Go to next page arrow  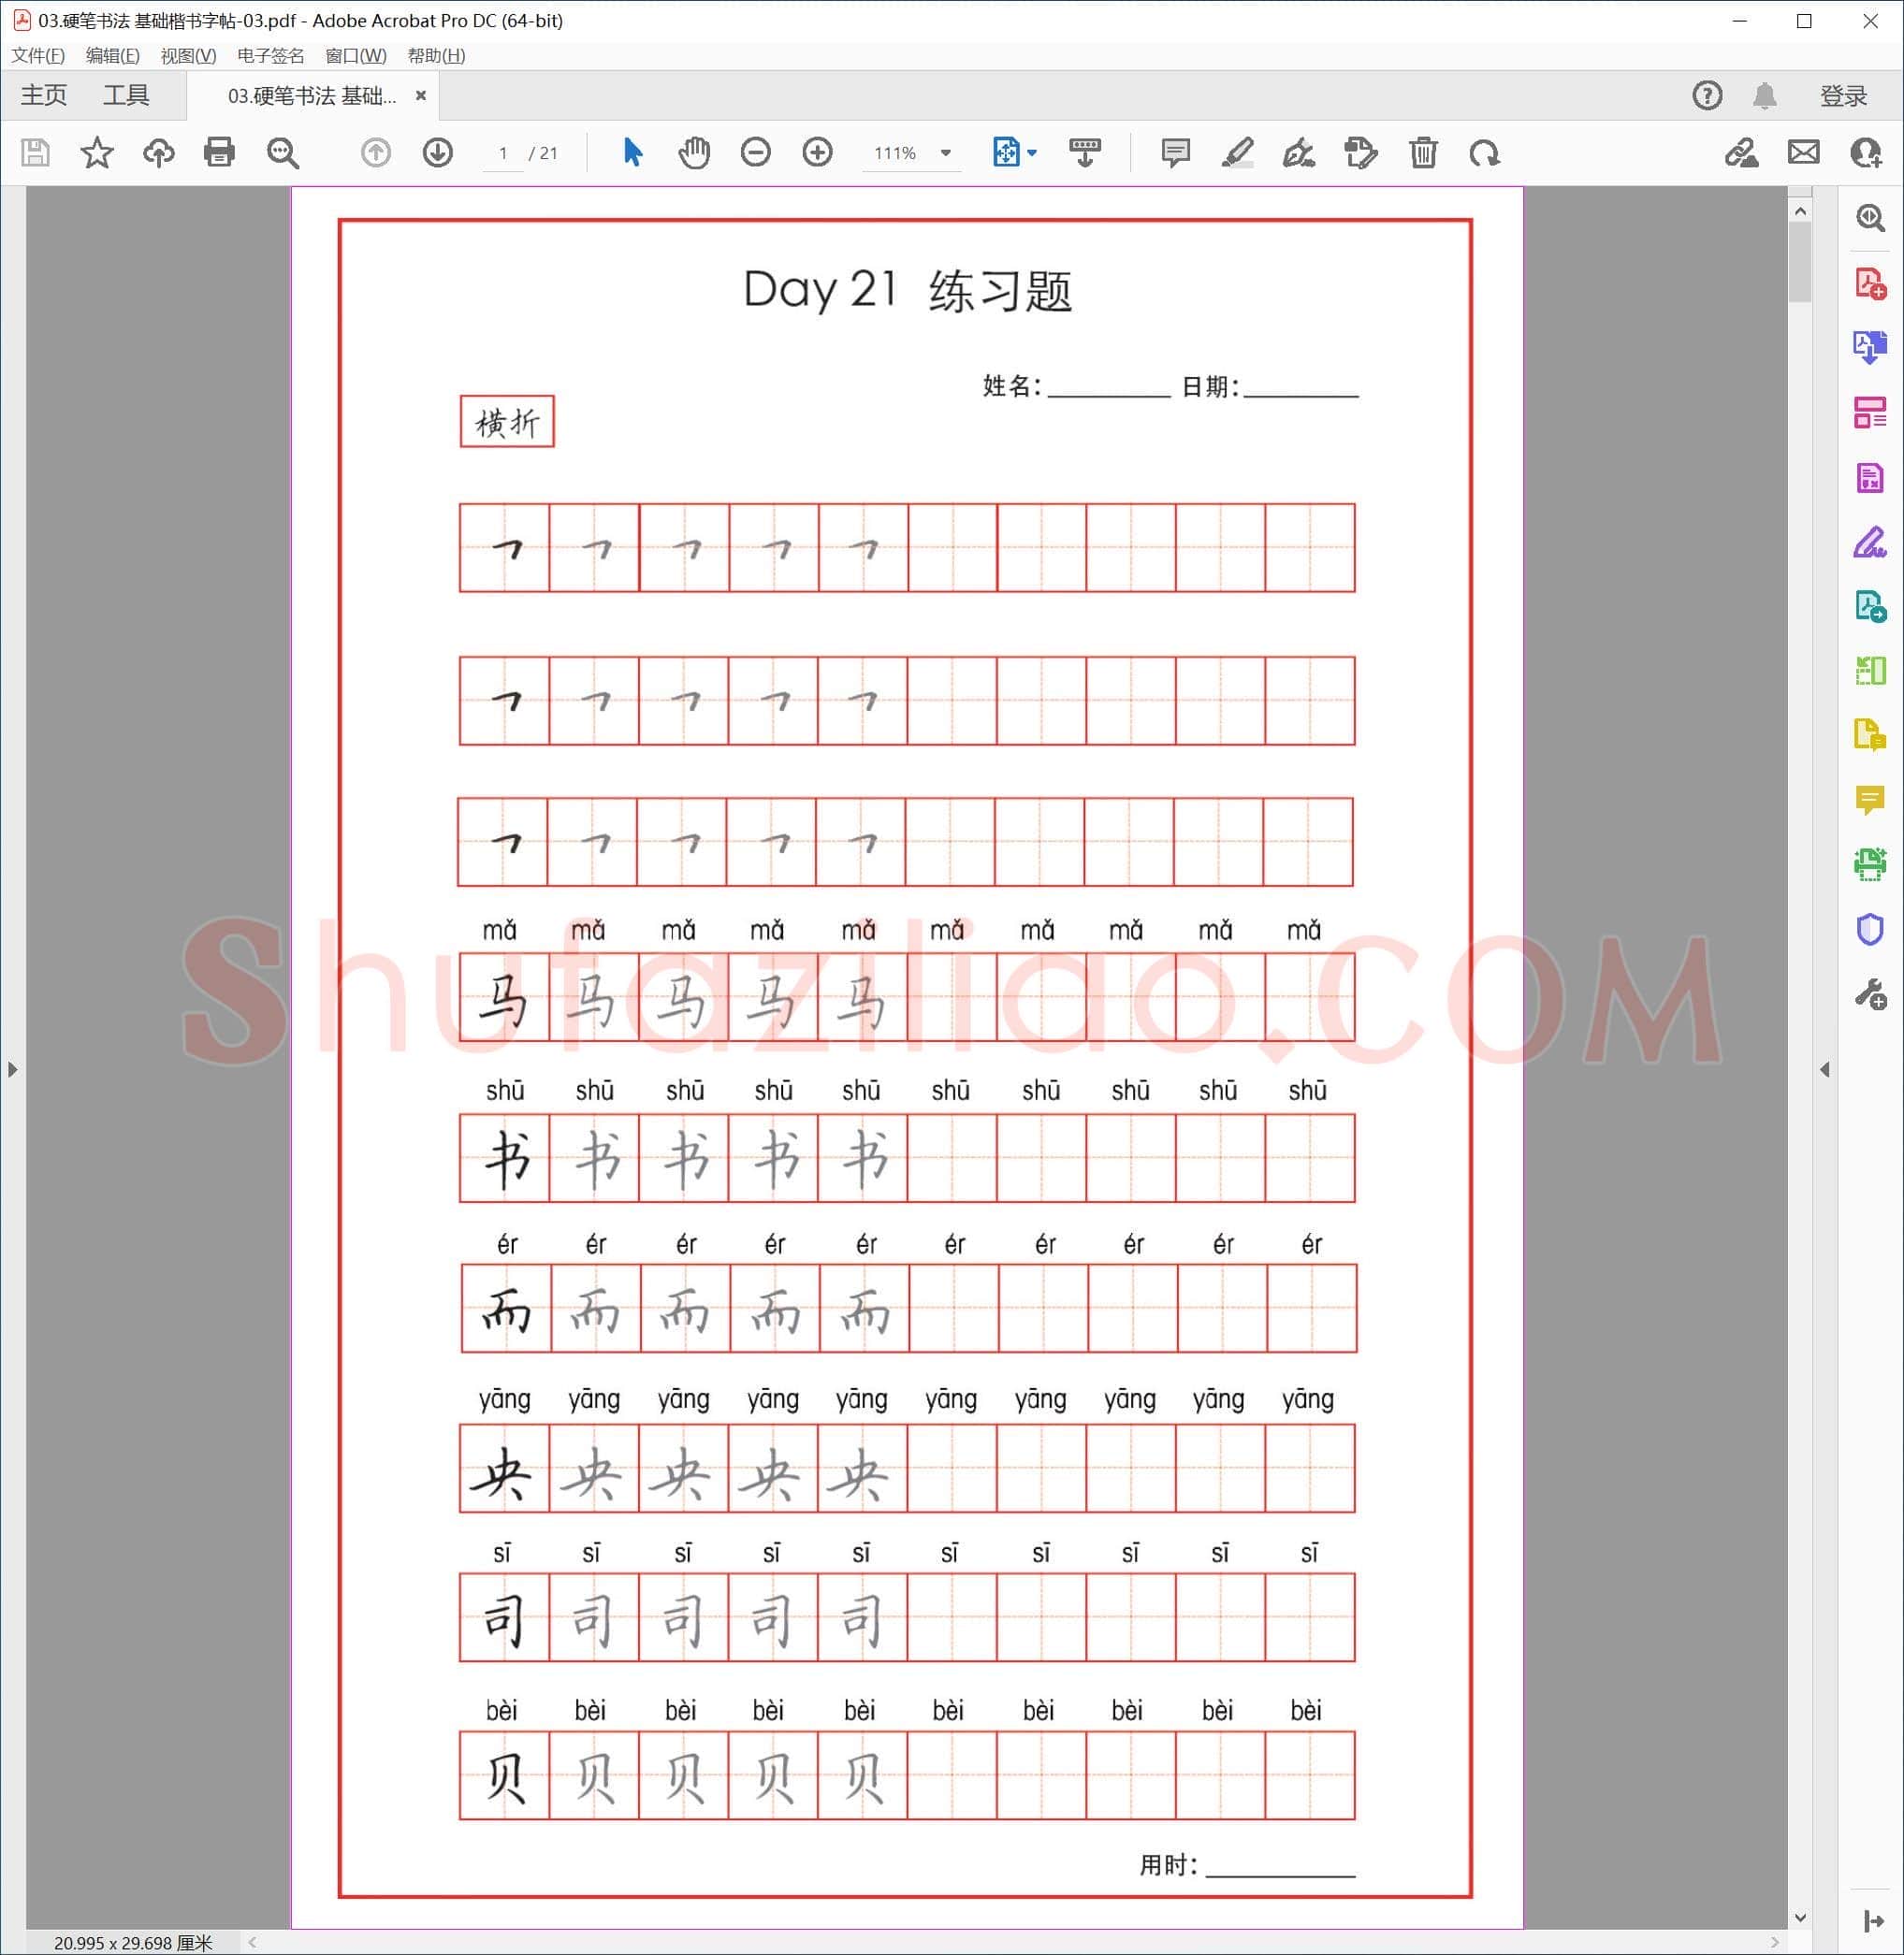tap(438, 153)
